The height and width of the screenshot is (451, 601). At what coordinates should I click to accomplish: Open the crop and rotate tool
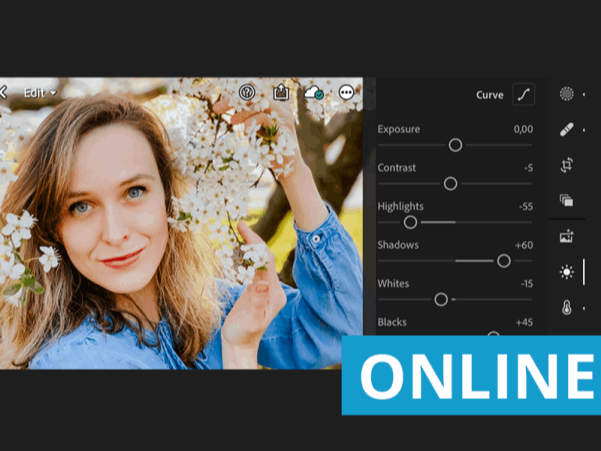pyautogui.click(x=567, y=165)
